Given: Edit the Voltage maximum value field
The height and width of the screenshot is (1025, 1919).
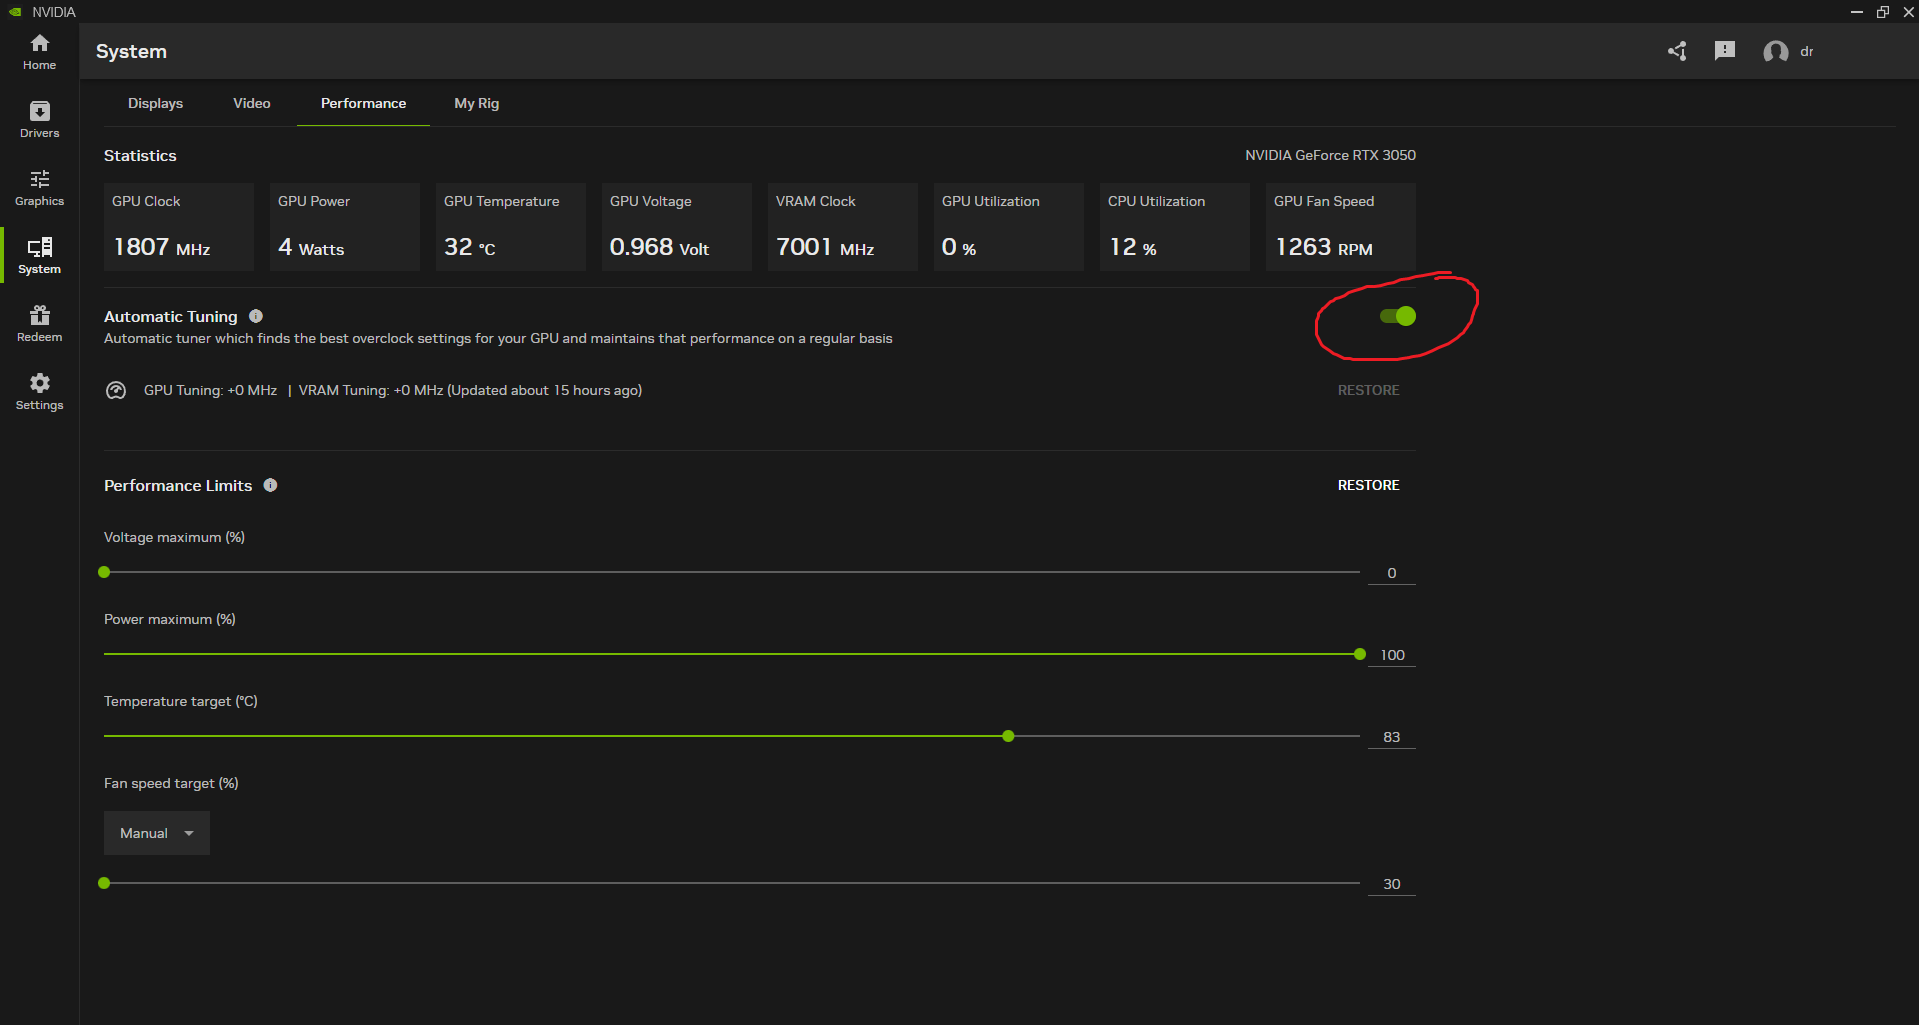Looking at the screenshot, I should click(x=1392, y=573).
